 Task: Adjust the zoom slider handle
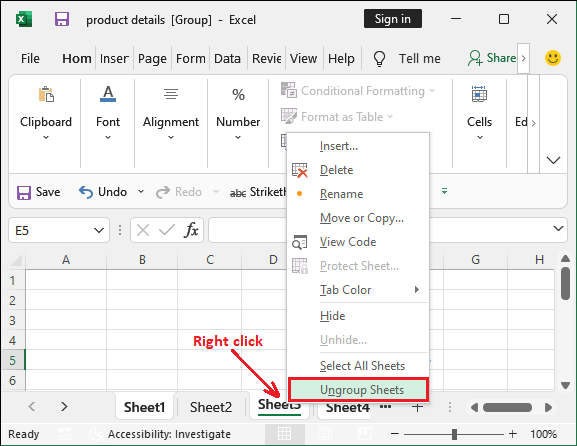click(454, 434)
